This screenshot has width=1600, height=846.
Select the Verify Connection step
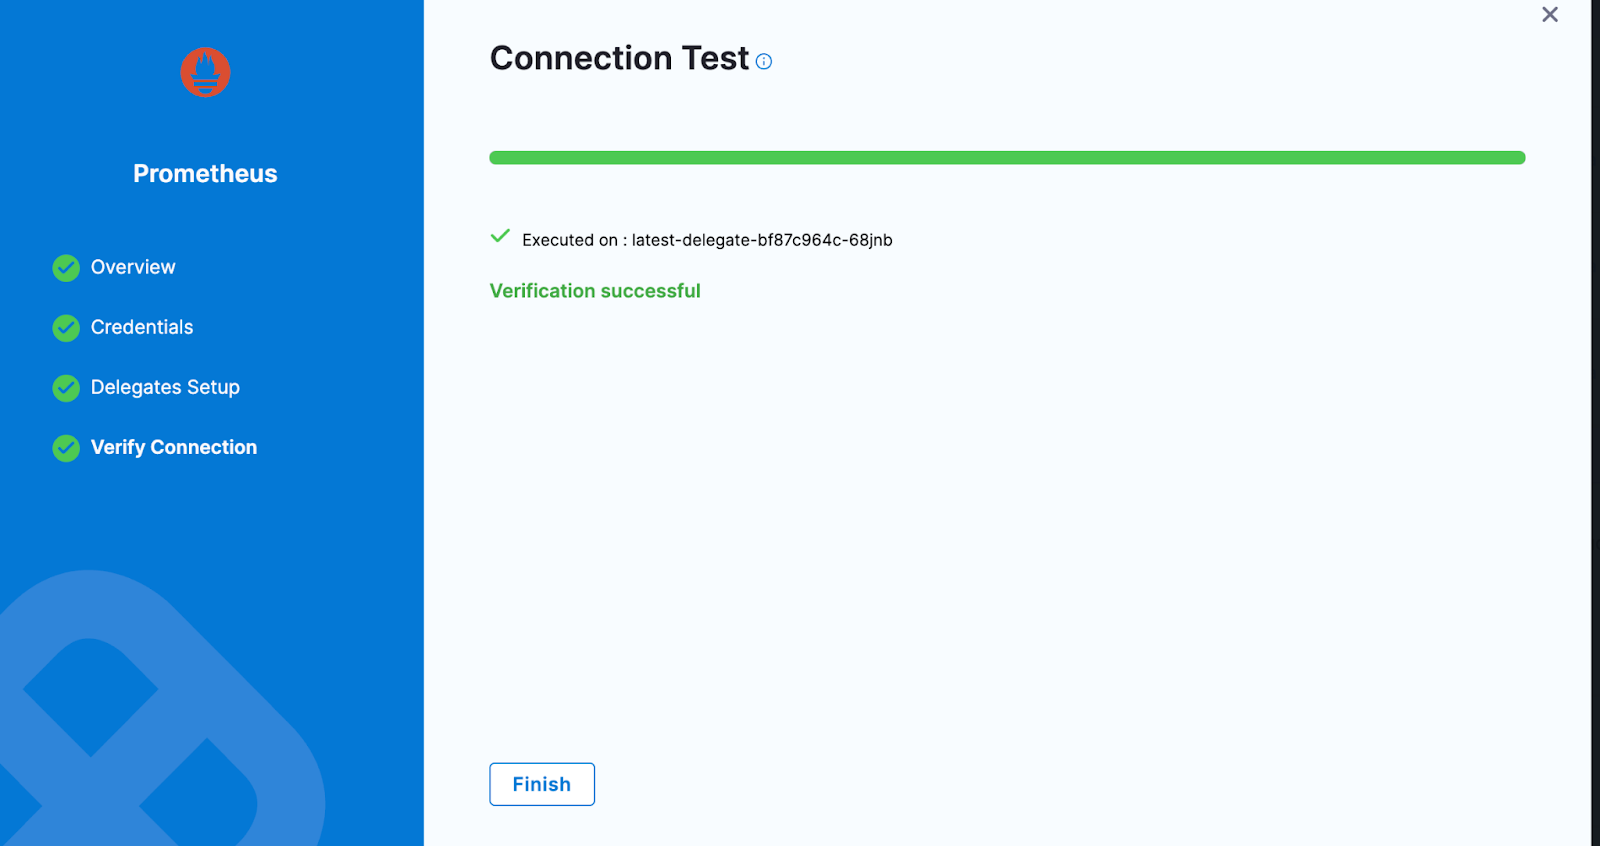[174, 447]
